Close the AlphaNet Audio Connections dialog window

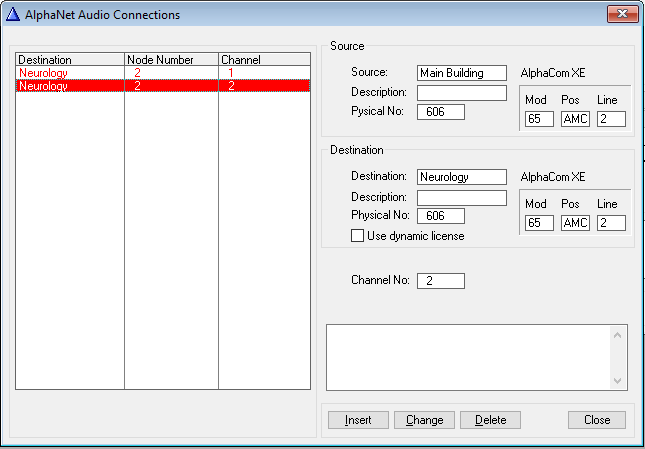pyautogui.click(x=622, y=14)
